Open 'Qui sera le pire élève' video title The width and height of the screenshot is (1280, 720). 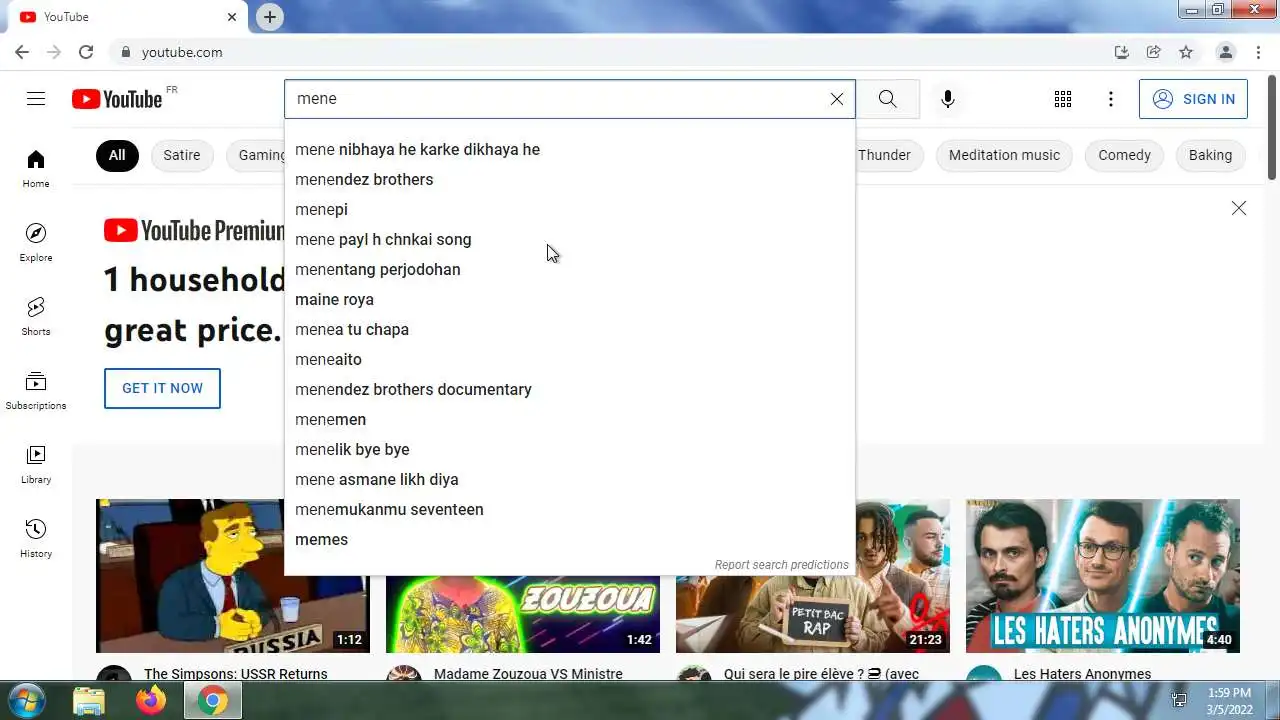point(821,674)
